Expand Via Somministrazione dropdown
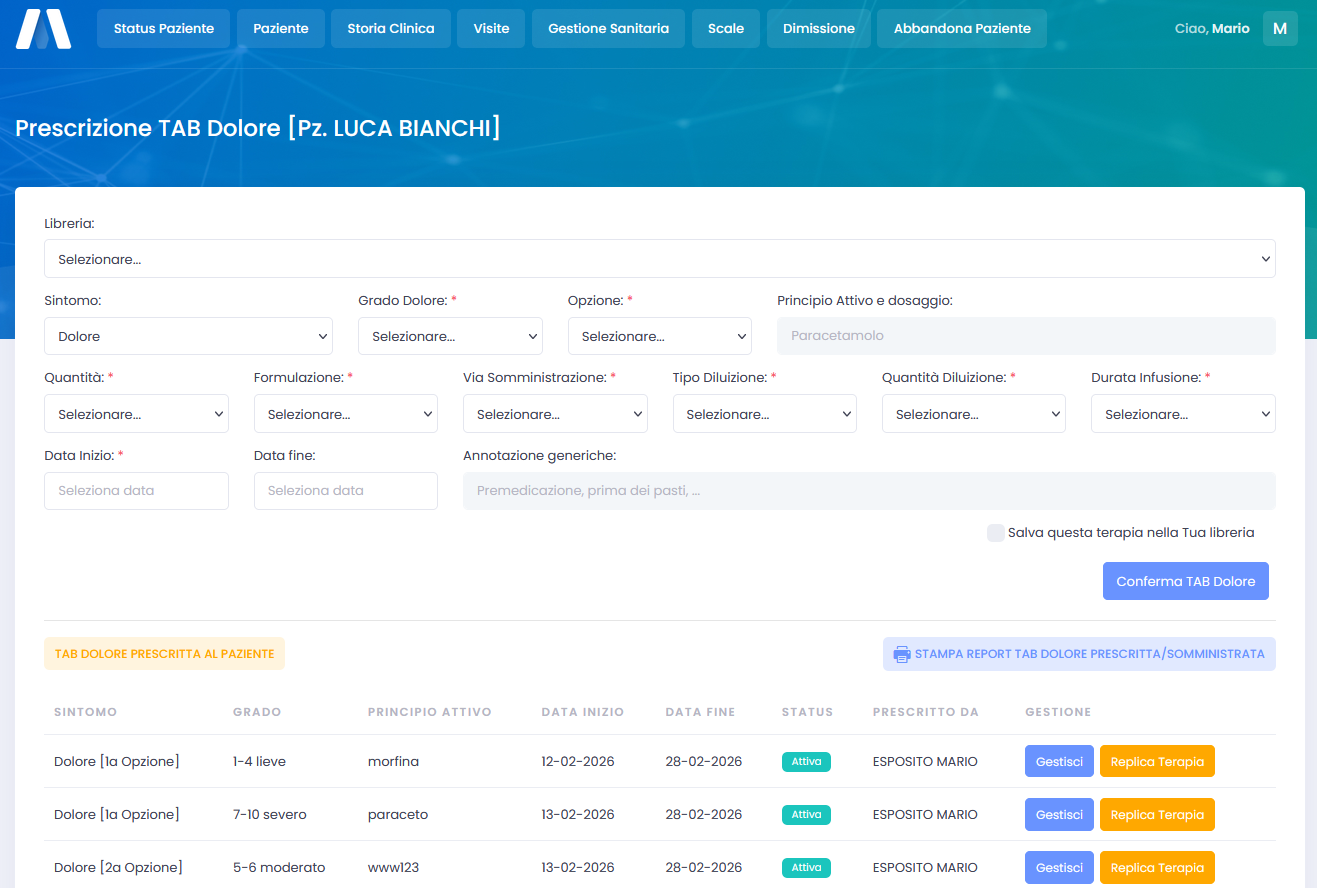Screen dimensions: 1317x888 [x=555, y=414]
